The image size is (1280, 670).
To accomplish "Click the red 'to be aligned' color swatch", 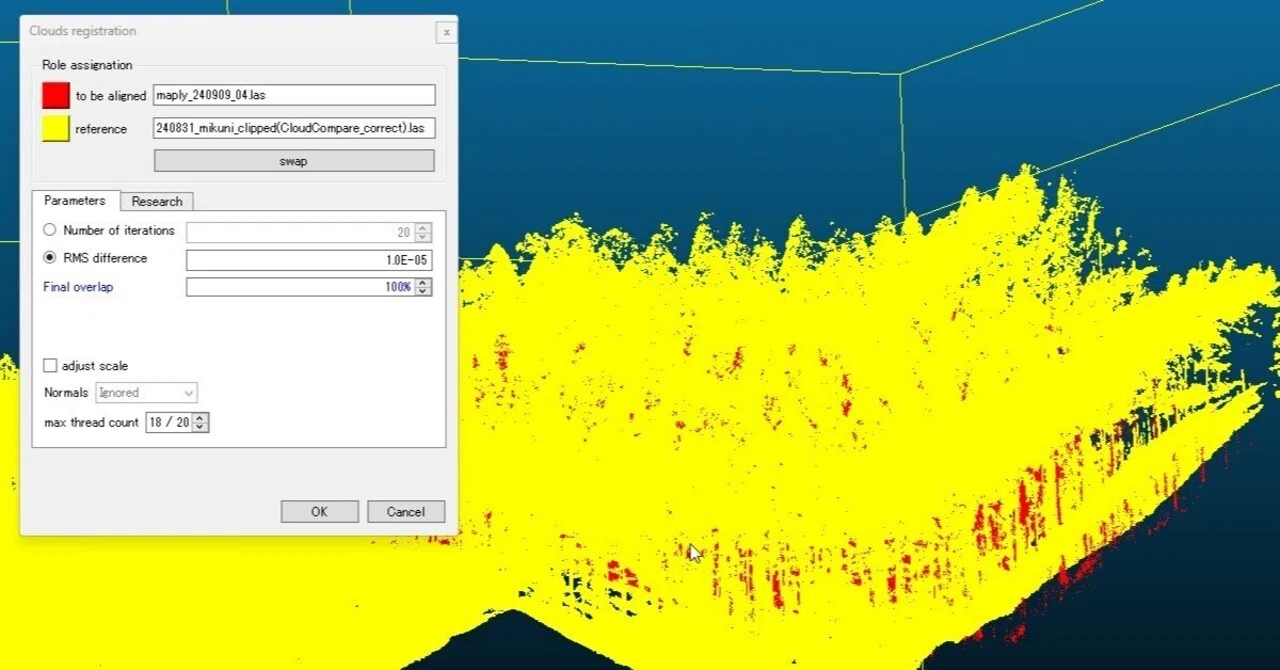I will [x=55, y=95].
